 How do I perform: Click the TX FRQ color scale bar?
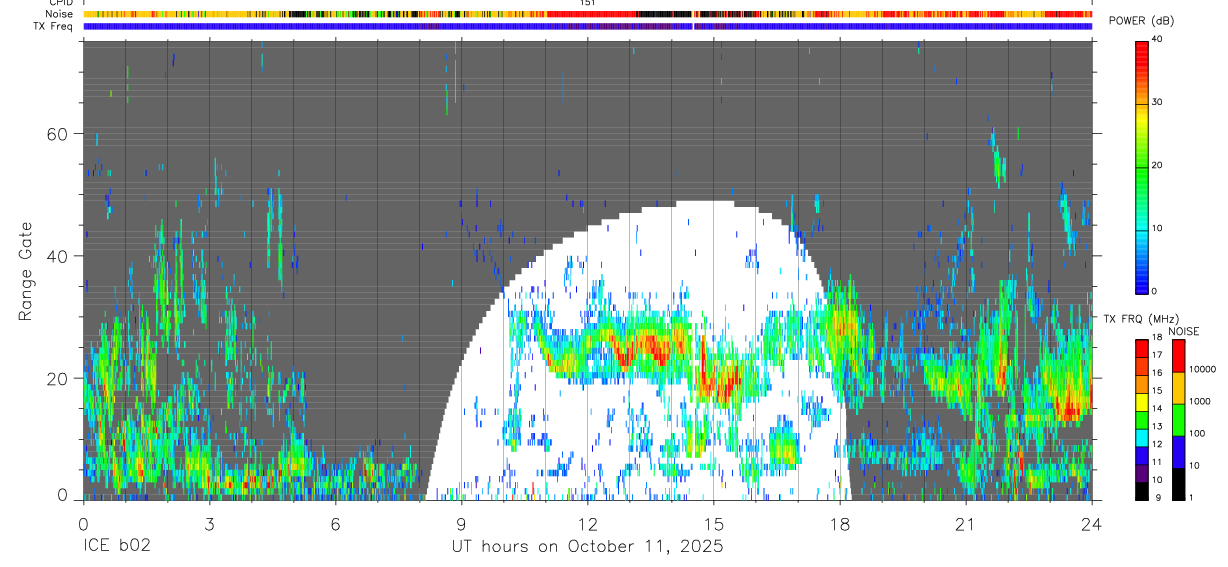click(x=1142, y=419)
